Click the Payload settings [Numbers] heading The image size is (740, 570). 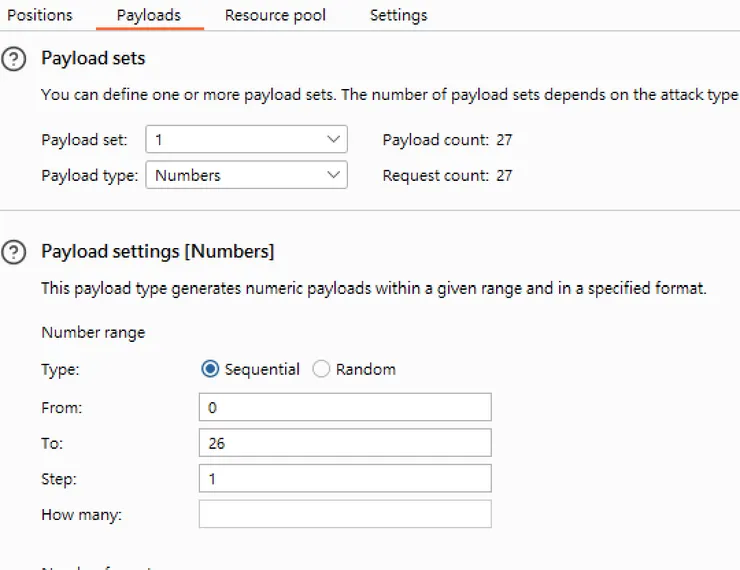click(x=157, y=251)
